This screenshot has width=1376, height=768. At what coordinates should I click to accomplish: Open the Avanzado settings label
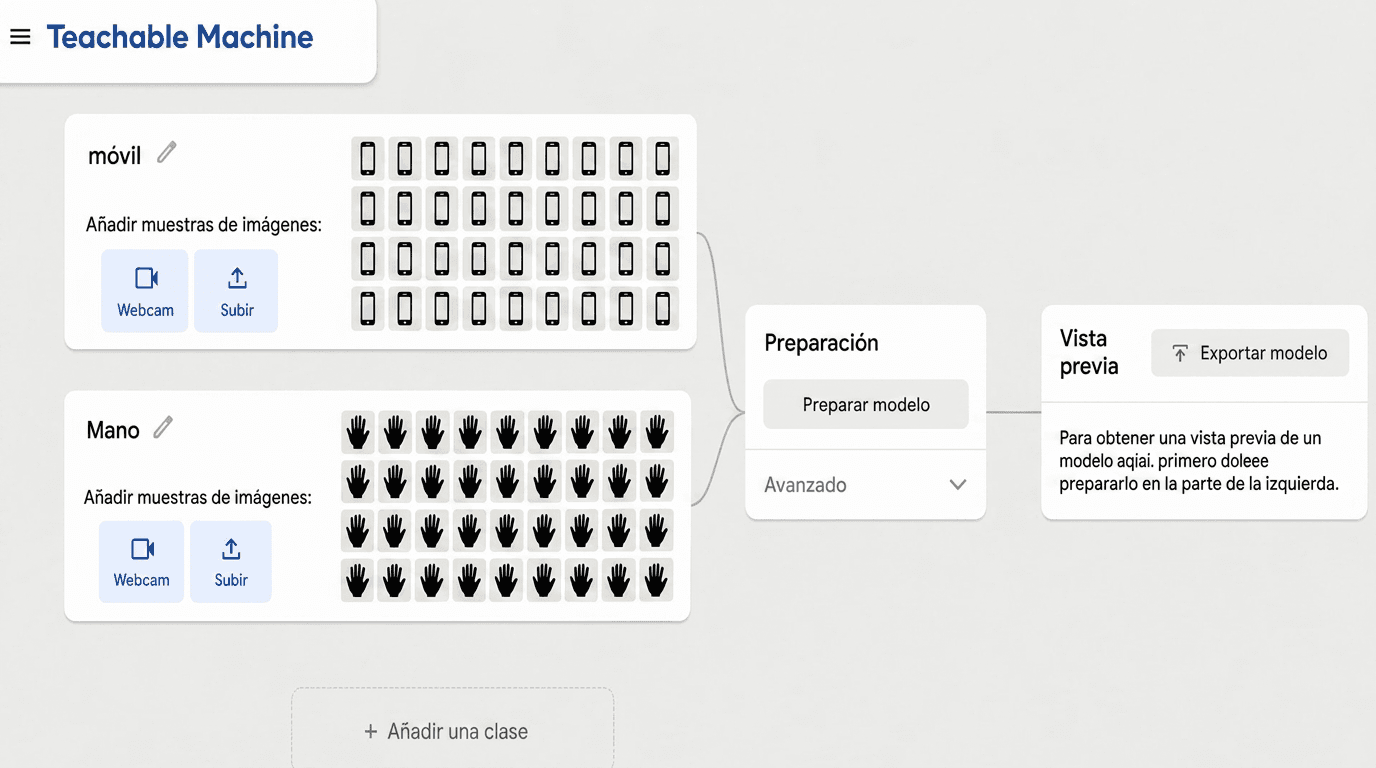click(805, 485)
